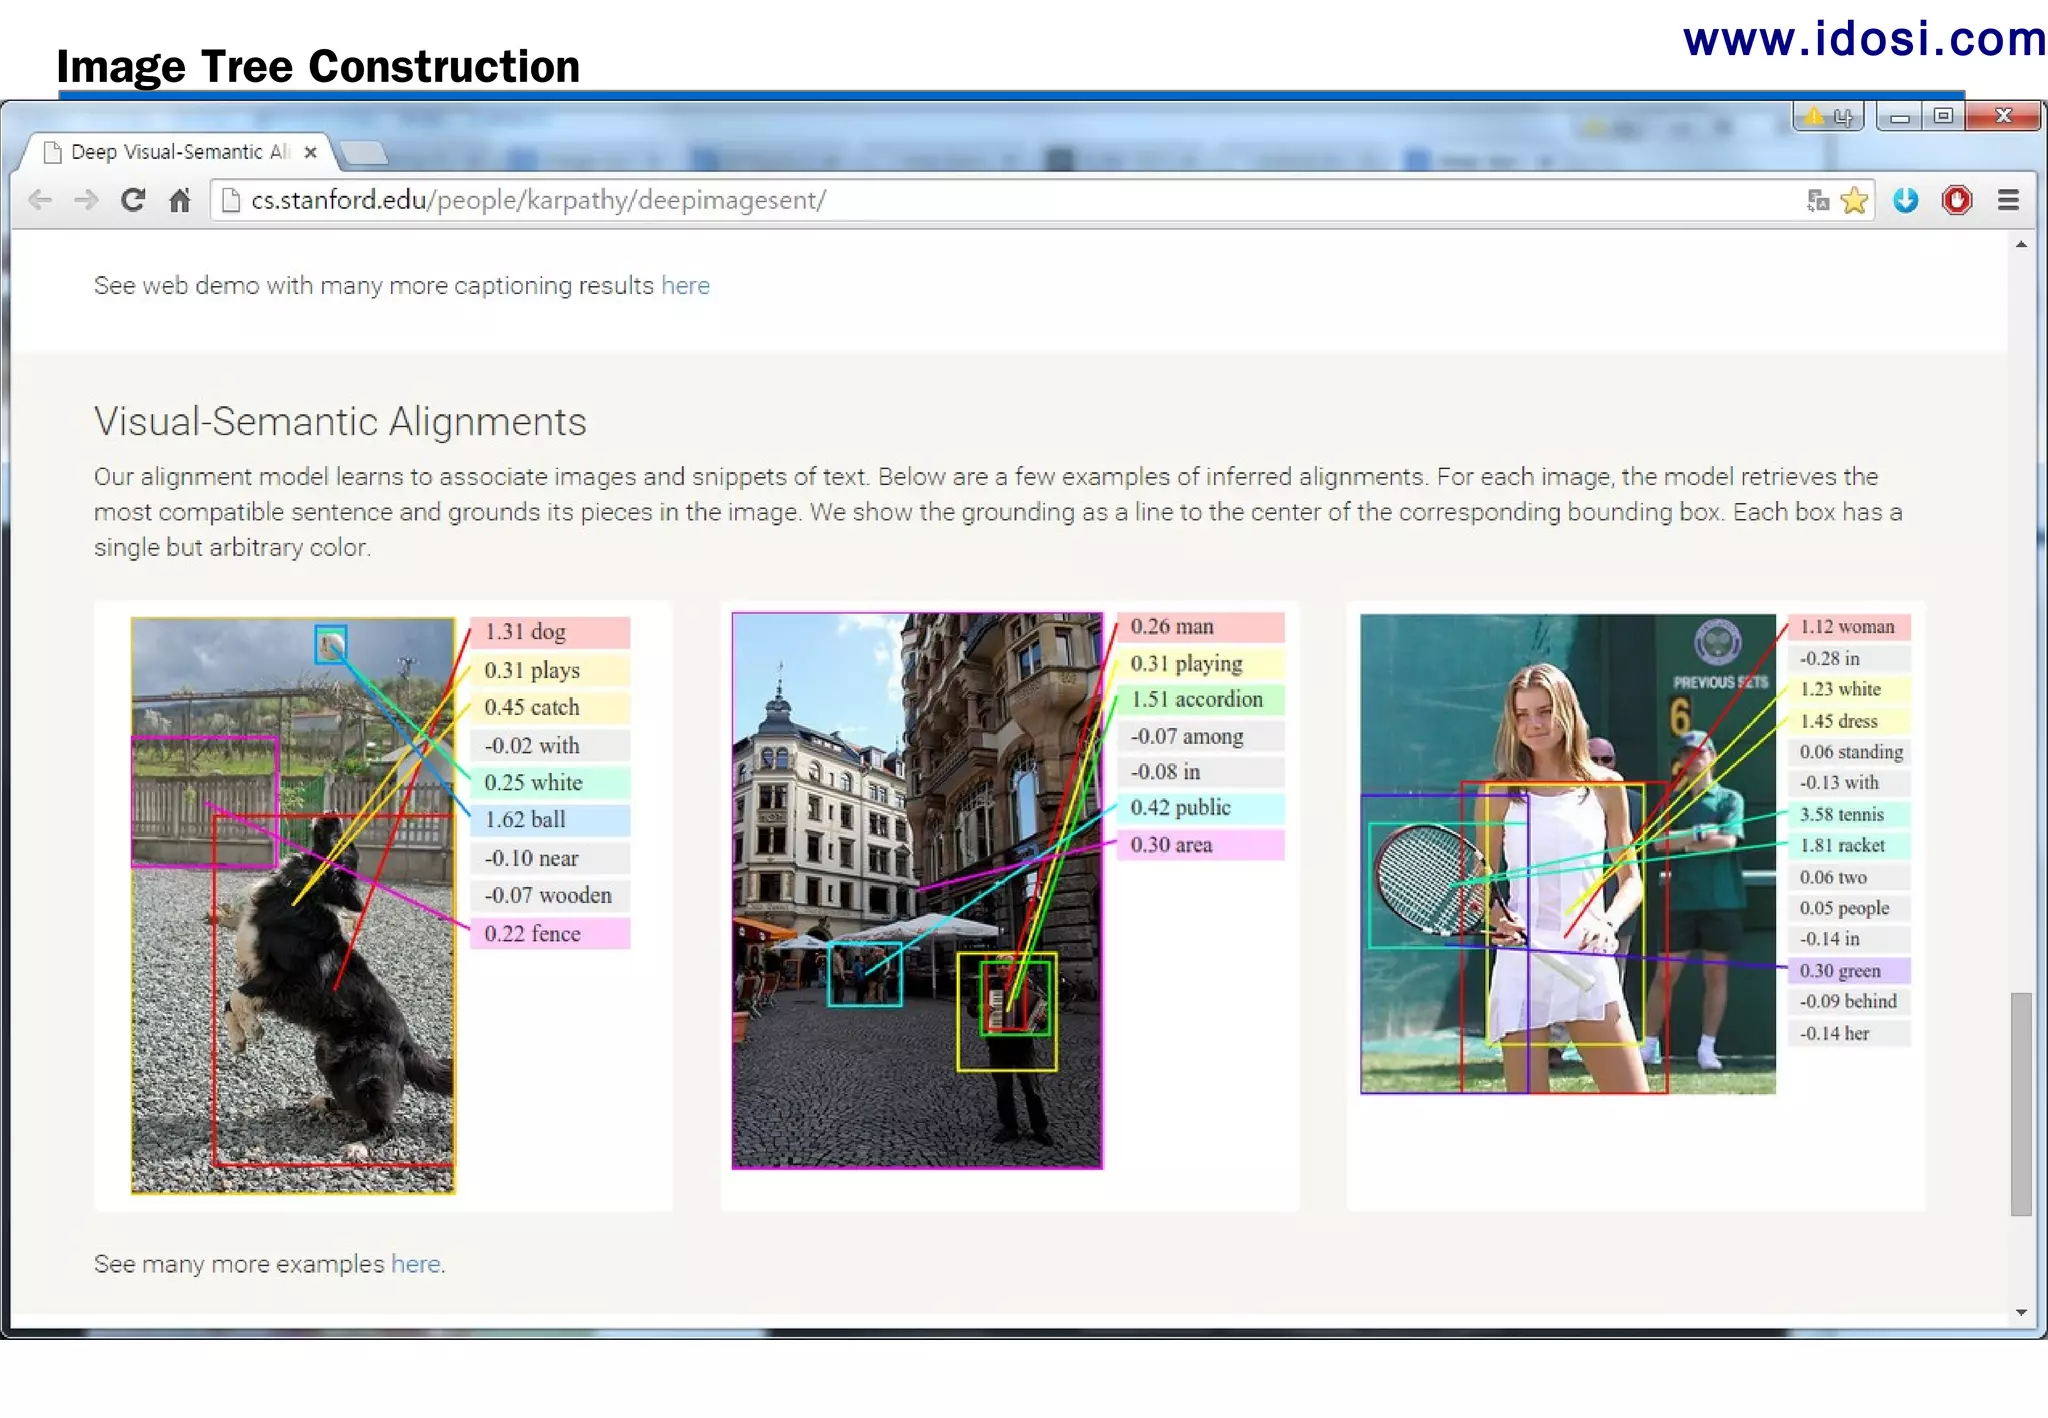Screen dimensions: 2048x1418
Task: Click the '1.81 racket' label
Action: pyautogui.click(x=1849, y=846)
